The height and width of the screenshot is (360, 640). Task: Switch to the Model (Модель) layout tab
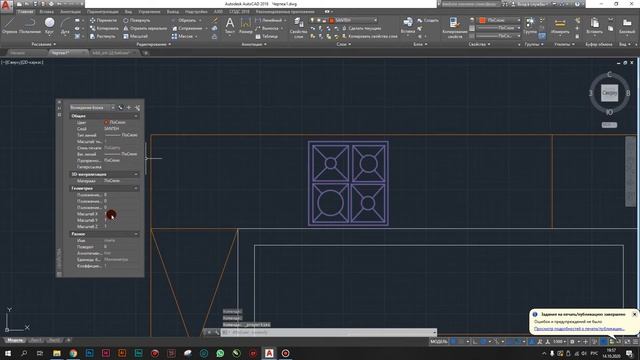(15, 340)
